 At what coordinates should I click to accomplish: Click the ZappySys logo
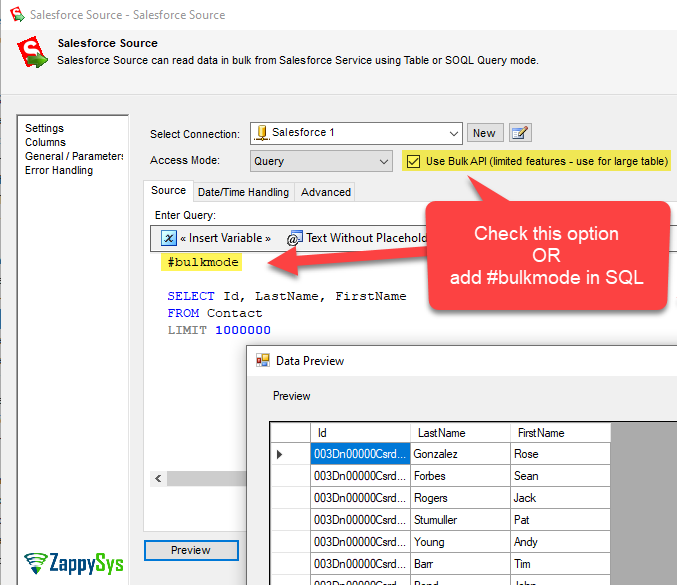[x=74, y=562]
